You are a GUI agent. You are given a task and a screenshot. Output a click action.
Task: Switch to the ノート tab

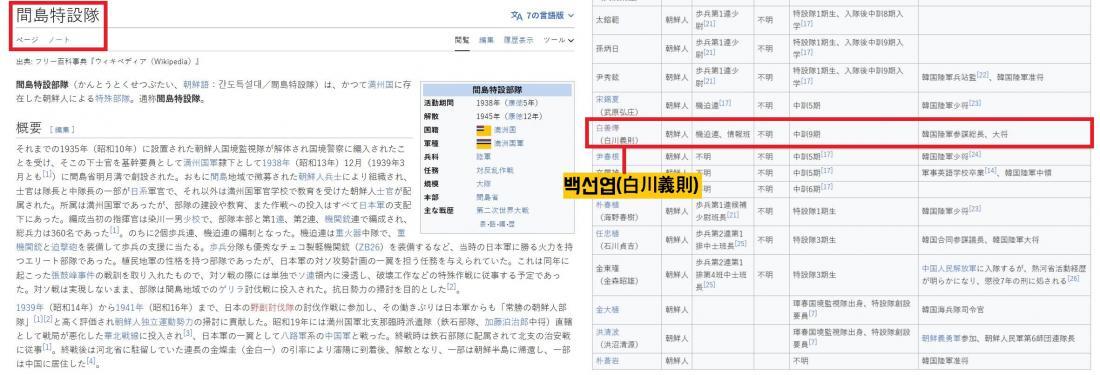click(x=60, y=40)
